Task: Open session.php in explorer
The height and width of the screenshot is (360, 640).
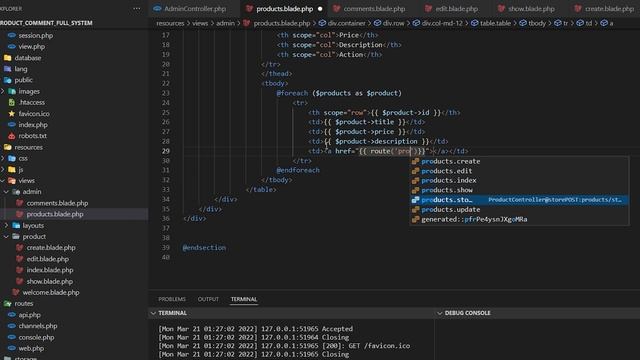Action: (x=36, y=36)
